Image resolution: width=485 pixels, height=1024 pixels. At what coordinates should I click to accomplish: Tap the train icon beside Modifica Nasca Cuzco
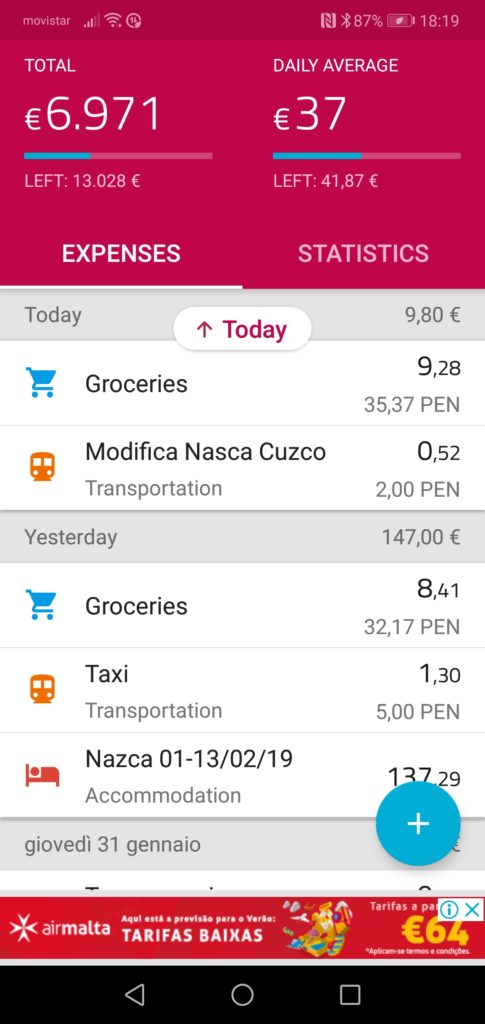42,467
